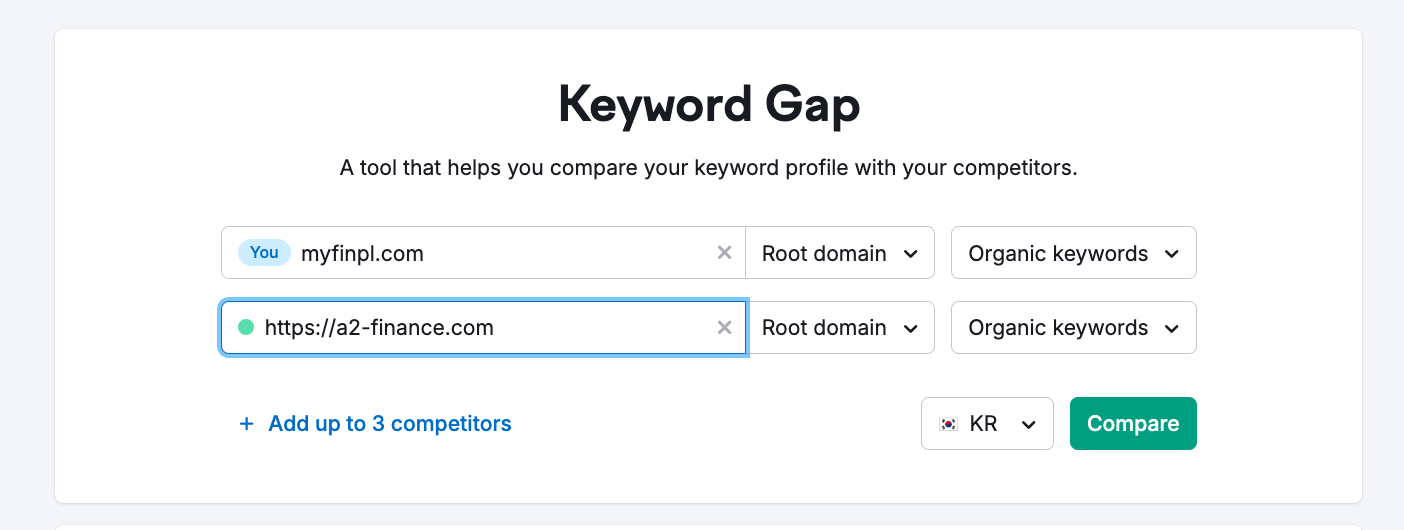Click the tool description text under the heading
The image size is (1404, 530).
(709, 168)
